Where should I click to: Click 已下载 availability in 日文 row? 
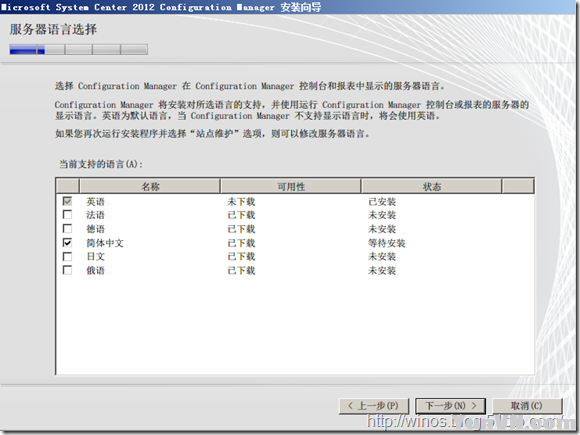241,257
